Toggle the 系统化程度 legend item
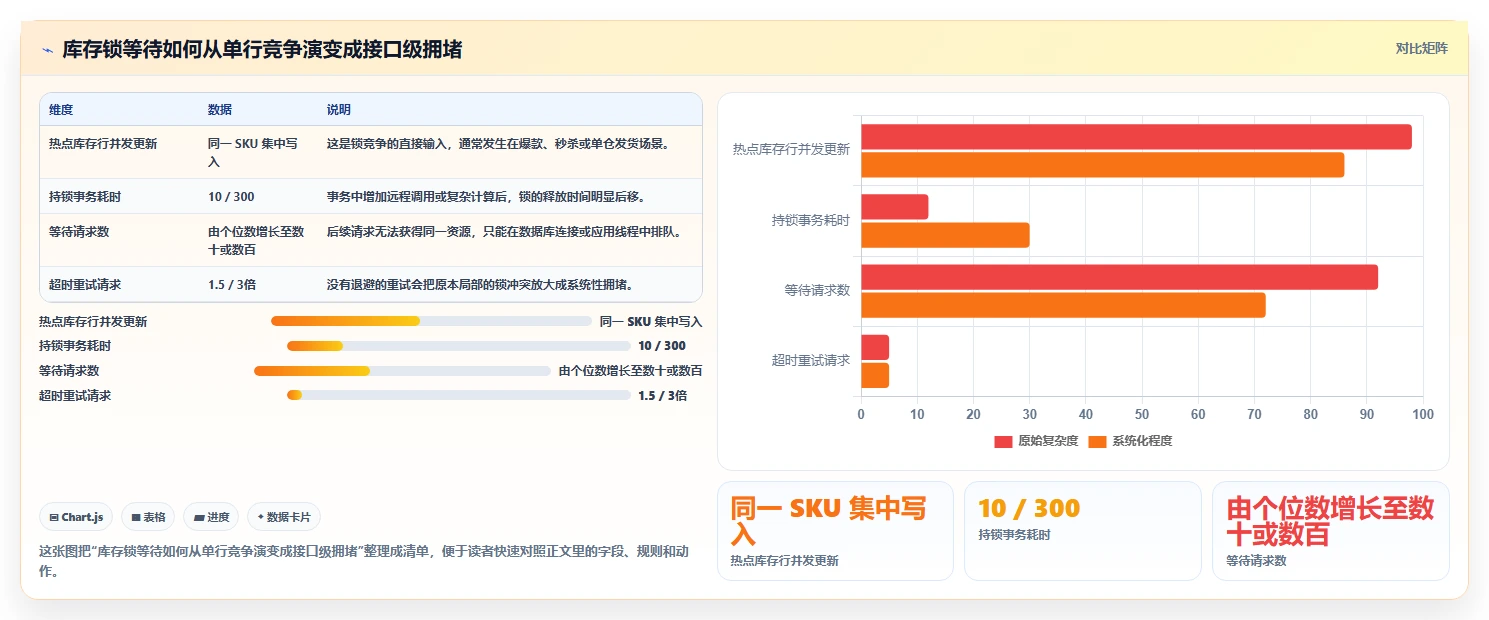The image size is (1489, 620). pyautogui.click(x=1130, y=441)
